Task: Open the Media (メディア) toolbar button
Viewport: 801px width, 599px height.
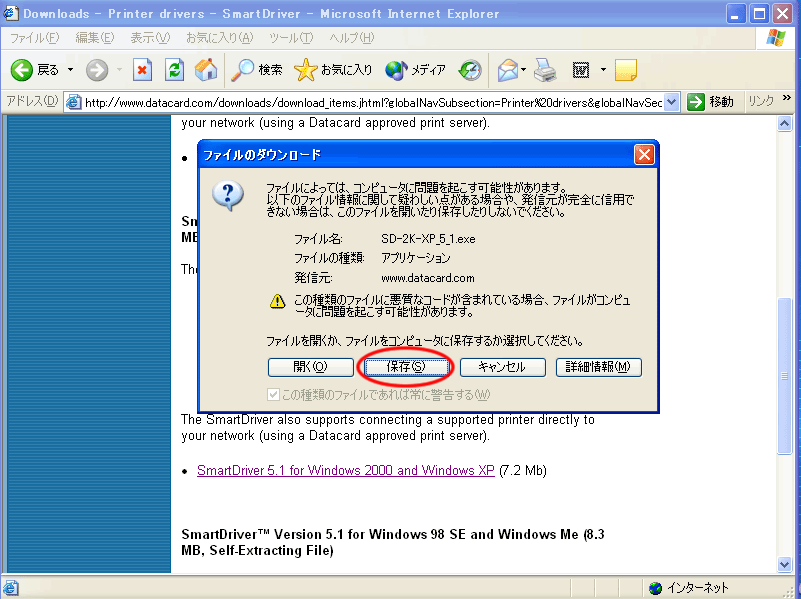Action: pos(415,70)
